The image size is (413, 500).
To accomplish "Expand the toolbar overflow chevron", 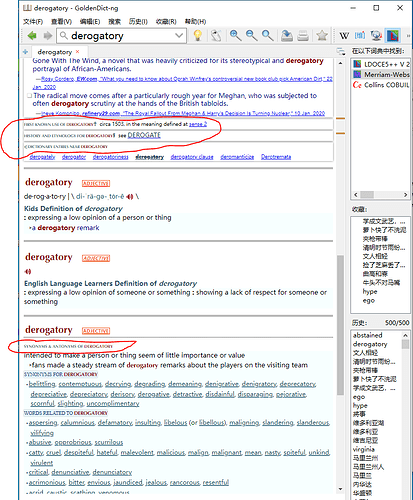I will (408, 35).
